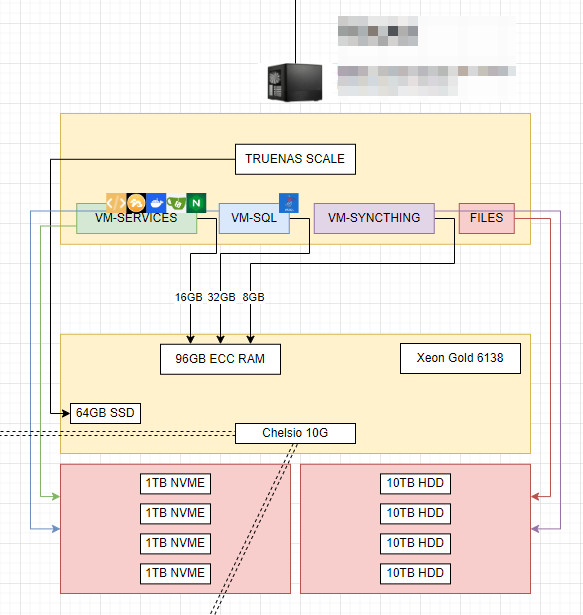Click the VM-SYNCTHING purple box

pyautogui.click(x=374, y=218)
